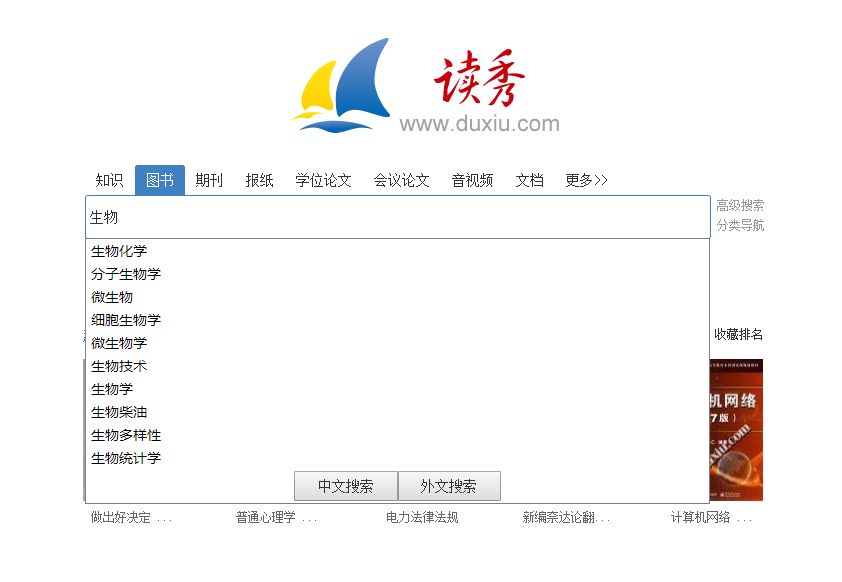
Task: Choose the 微生物学 suggestion
Action: [397, 343]
